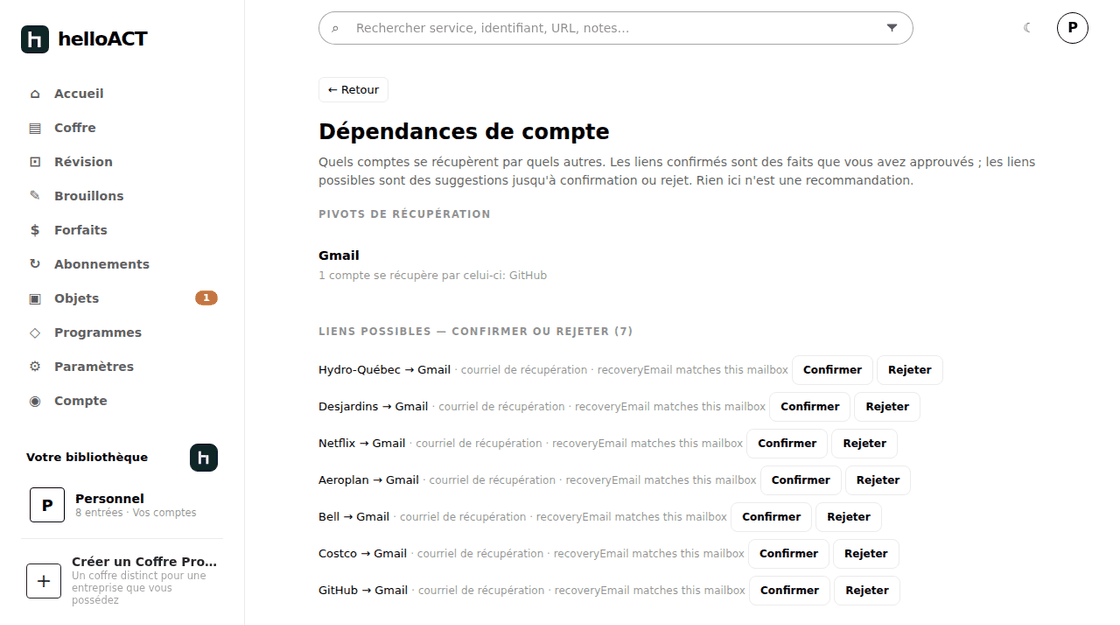Reject Bell to Gmail link
This screenshot has height=625, width=1120.
click(x=849, y=517)
